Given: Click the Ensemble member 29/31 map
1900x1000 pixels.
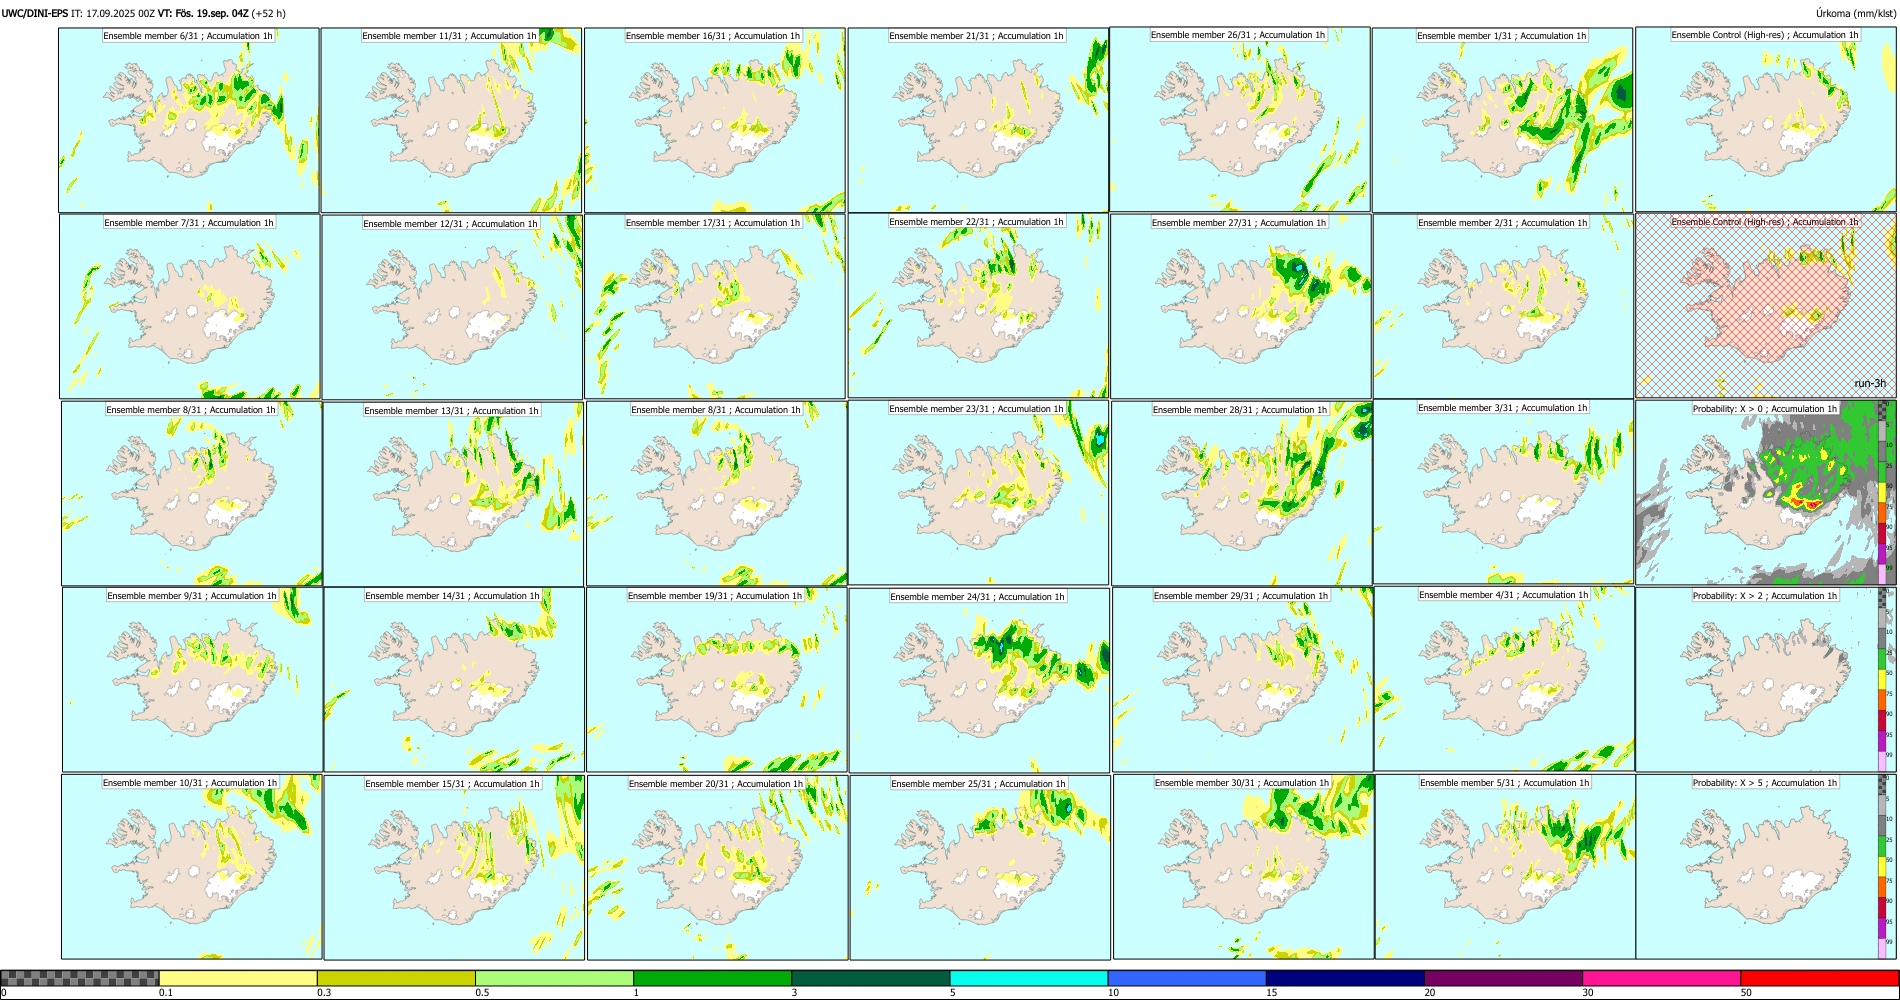Looking at the screenshot, I should (x=1243, y=680).
